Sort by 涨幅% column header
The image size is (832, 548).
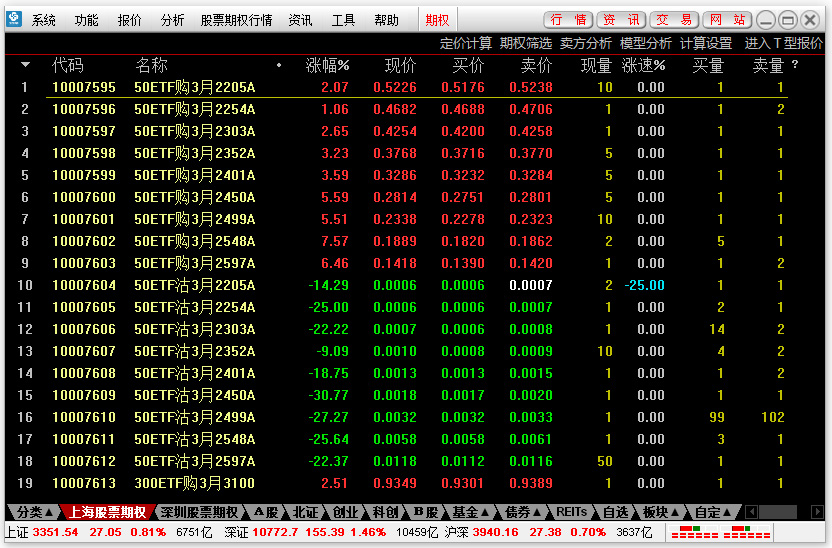click(327, 65)
